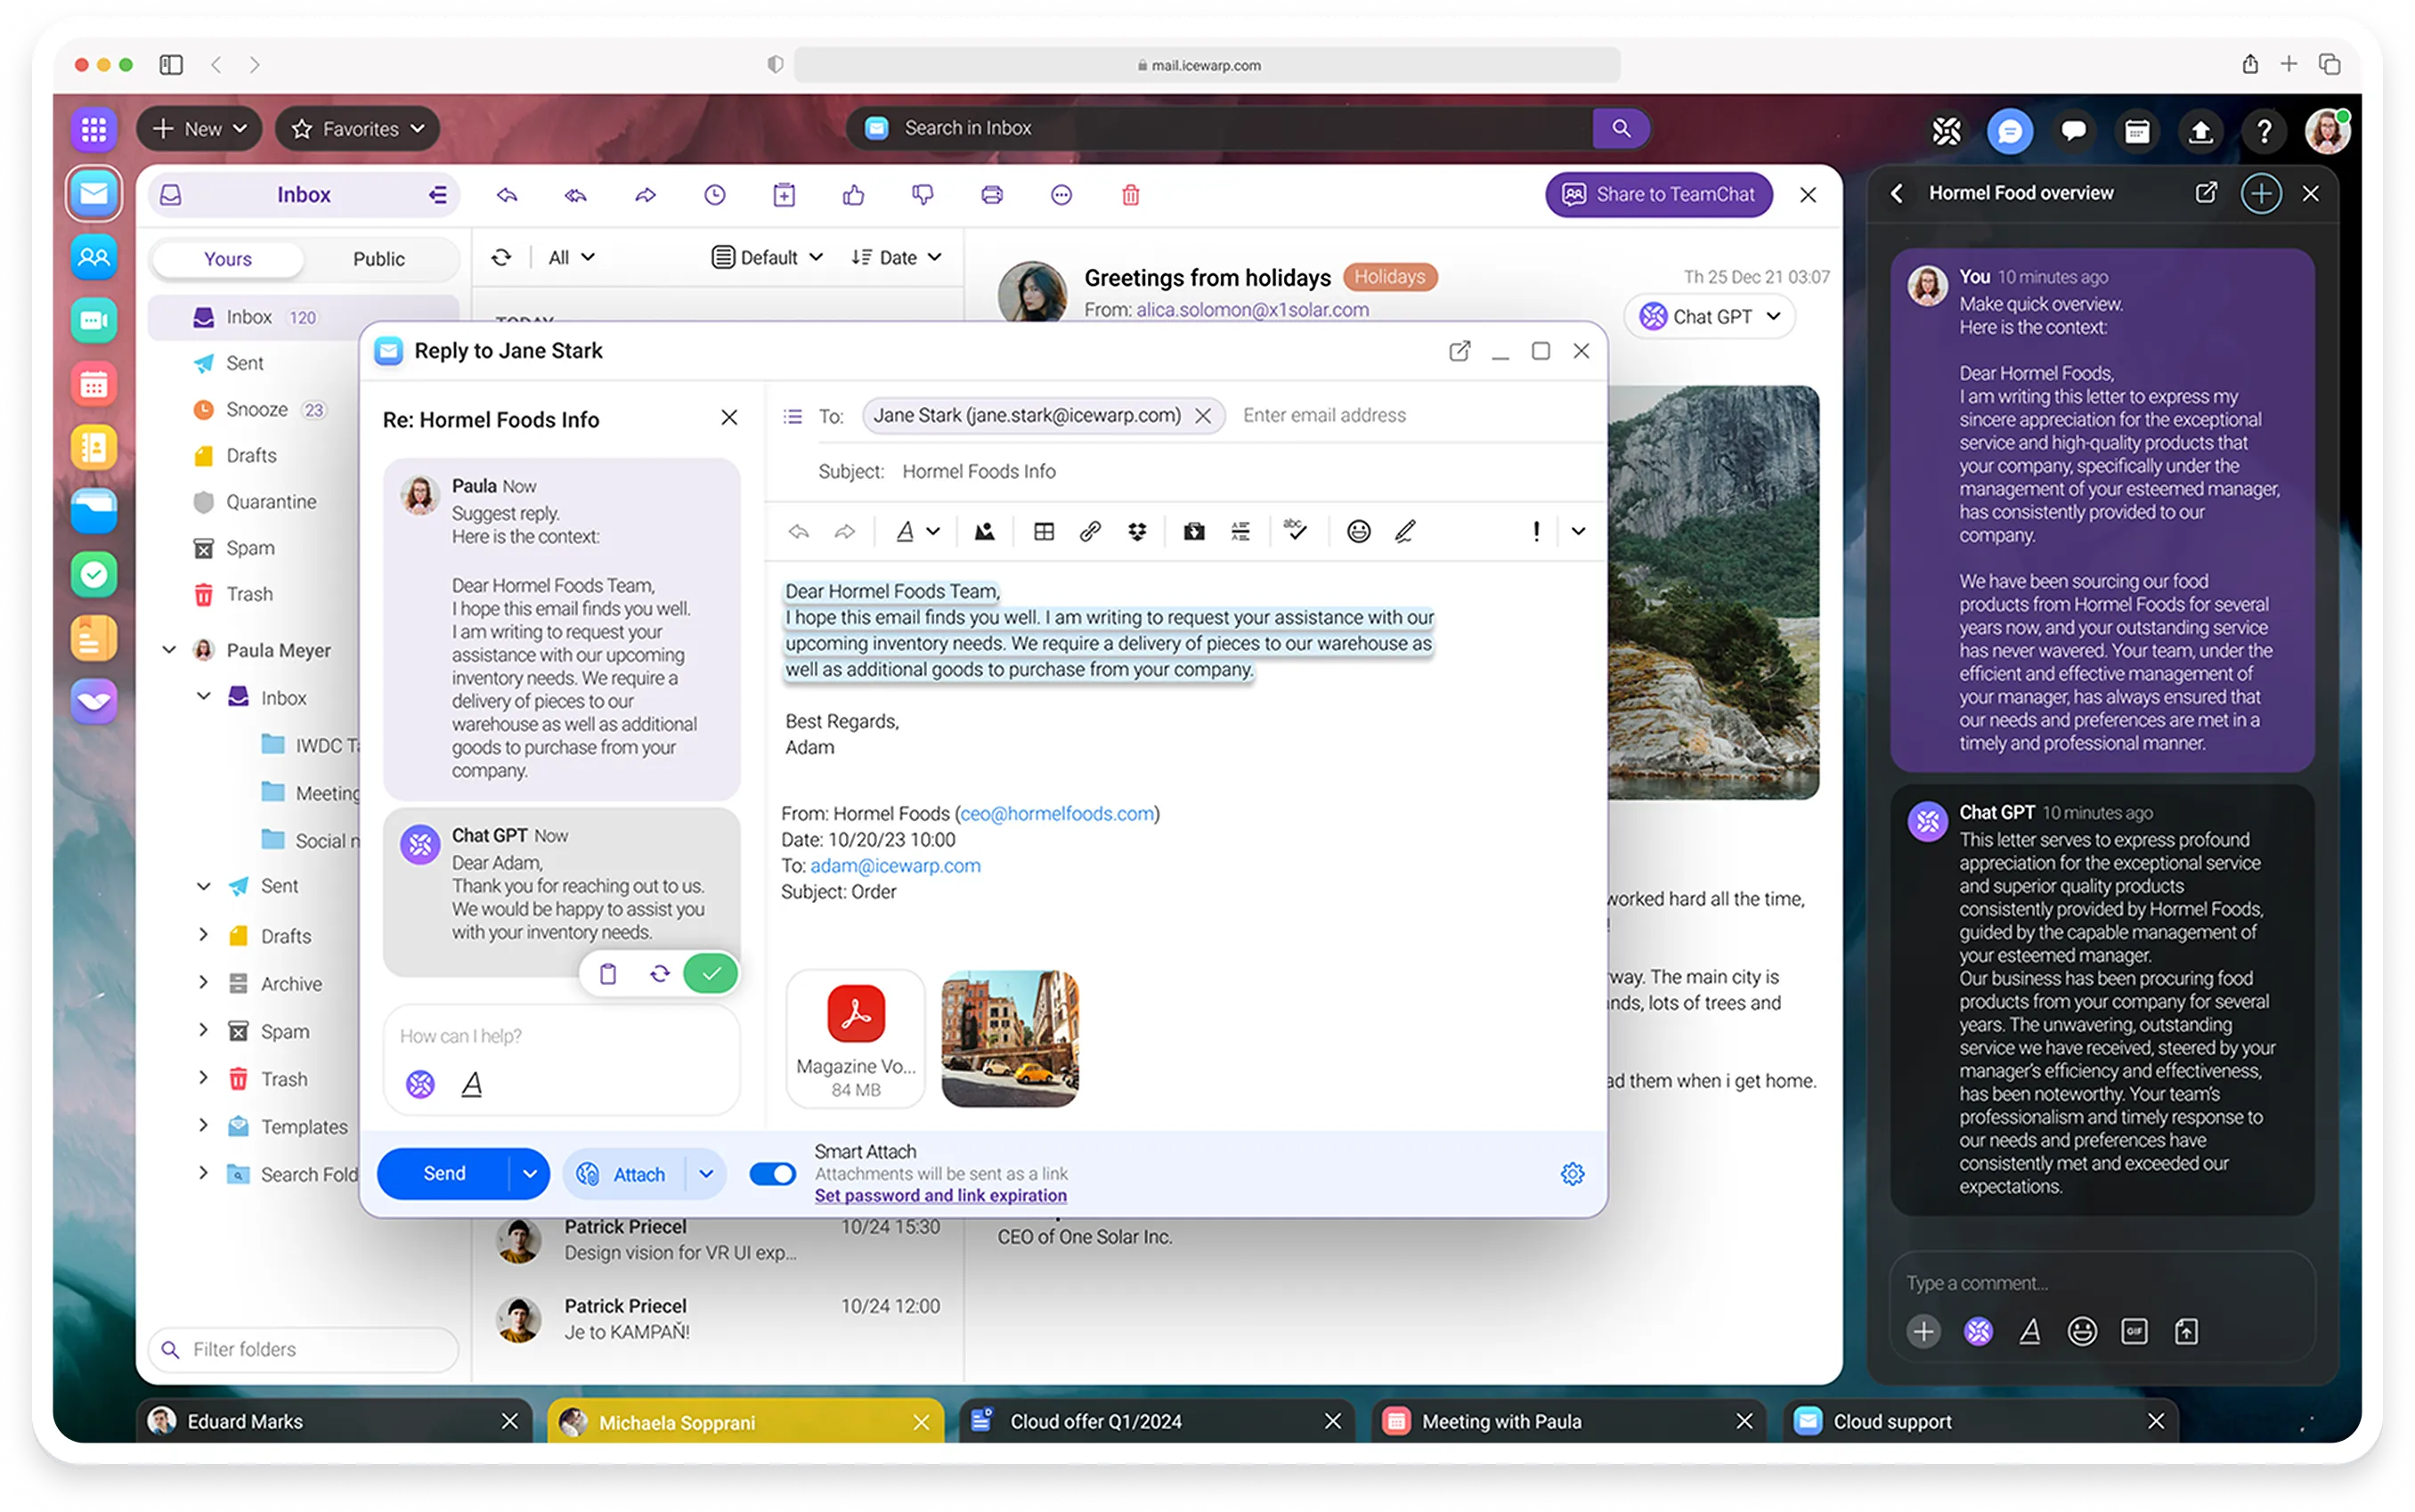Open the Meeting with Paula tab
This screenshot has width=2415, height=1512.
1500,1421
